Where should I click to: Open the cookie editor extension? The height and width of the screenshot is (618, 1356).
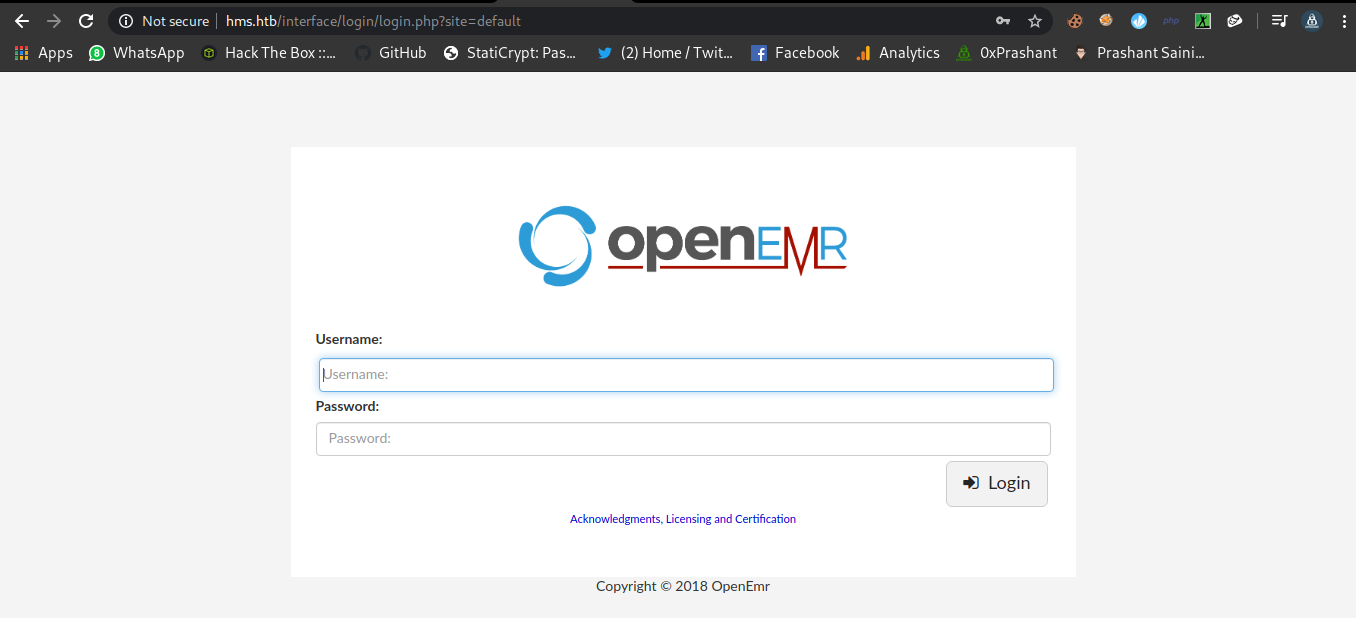pyautogui.click(x=1075, y=21)
